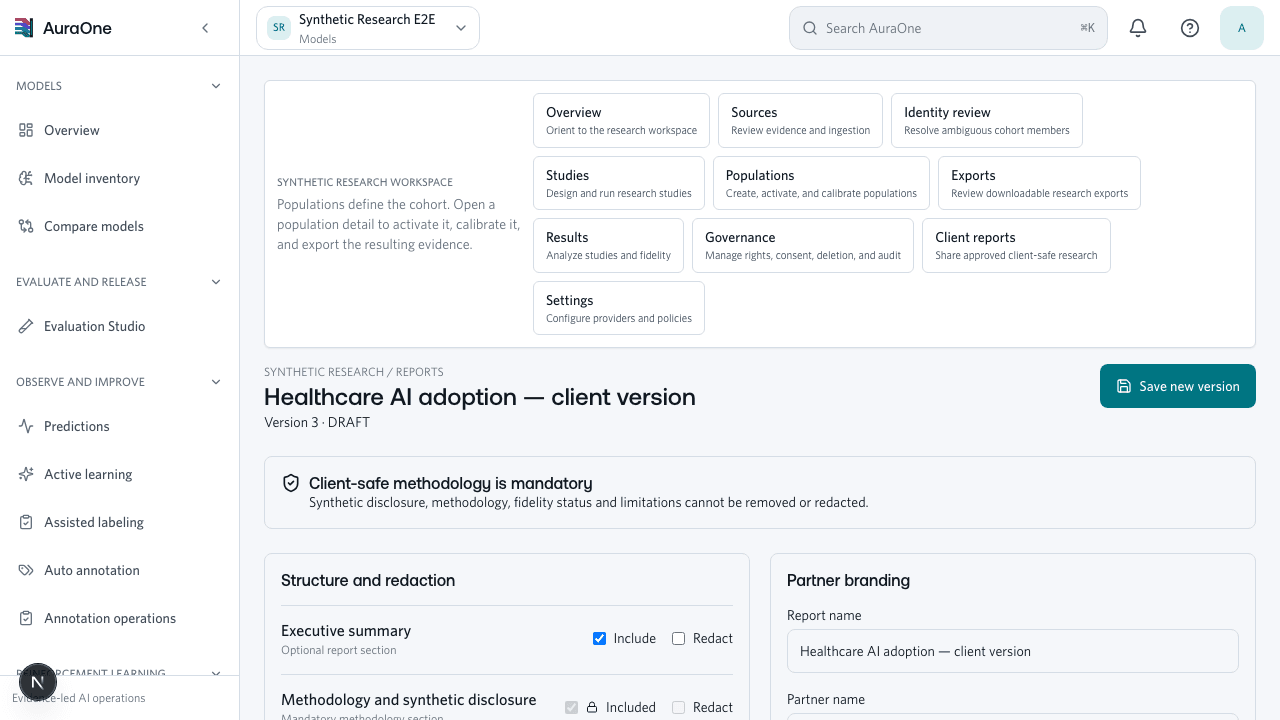Screen dimensions: 1280x720
Task: Open the help question-mark icon
Action: [1190, 28]
